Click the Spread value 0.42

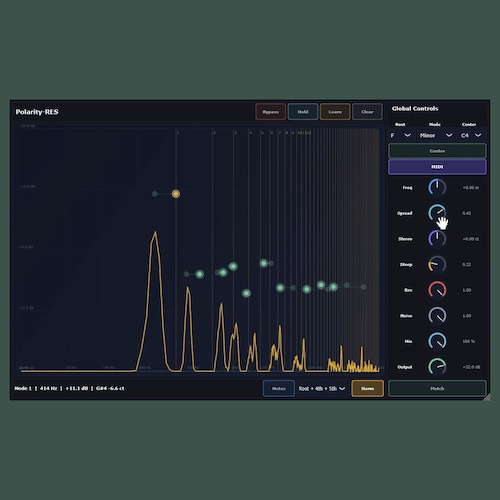(467, 213)
